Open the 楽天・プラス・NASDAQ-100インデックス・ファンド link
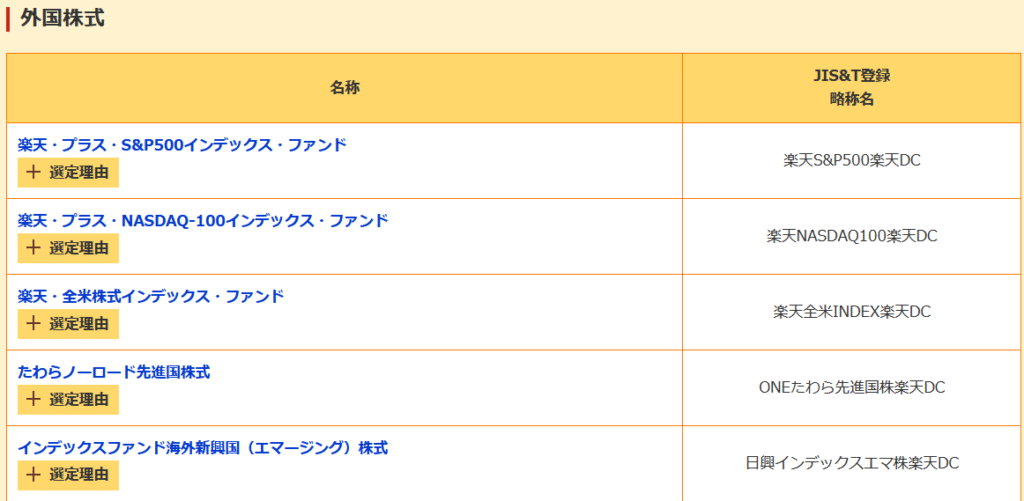 click(x=203, y=221)
